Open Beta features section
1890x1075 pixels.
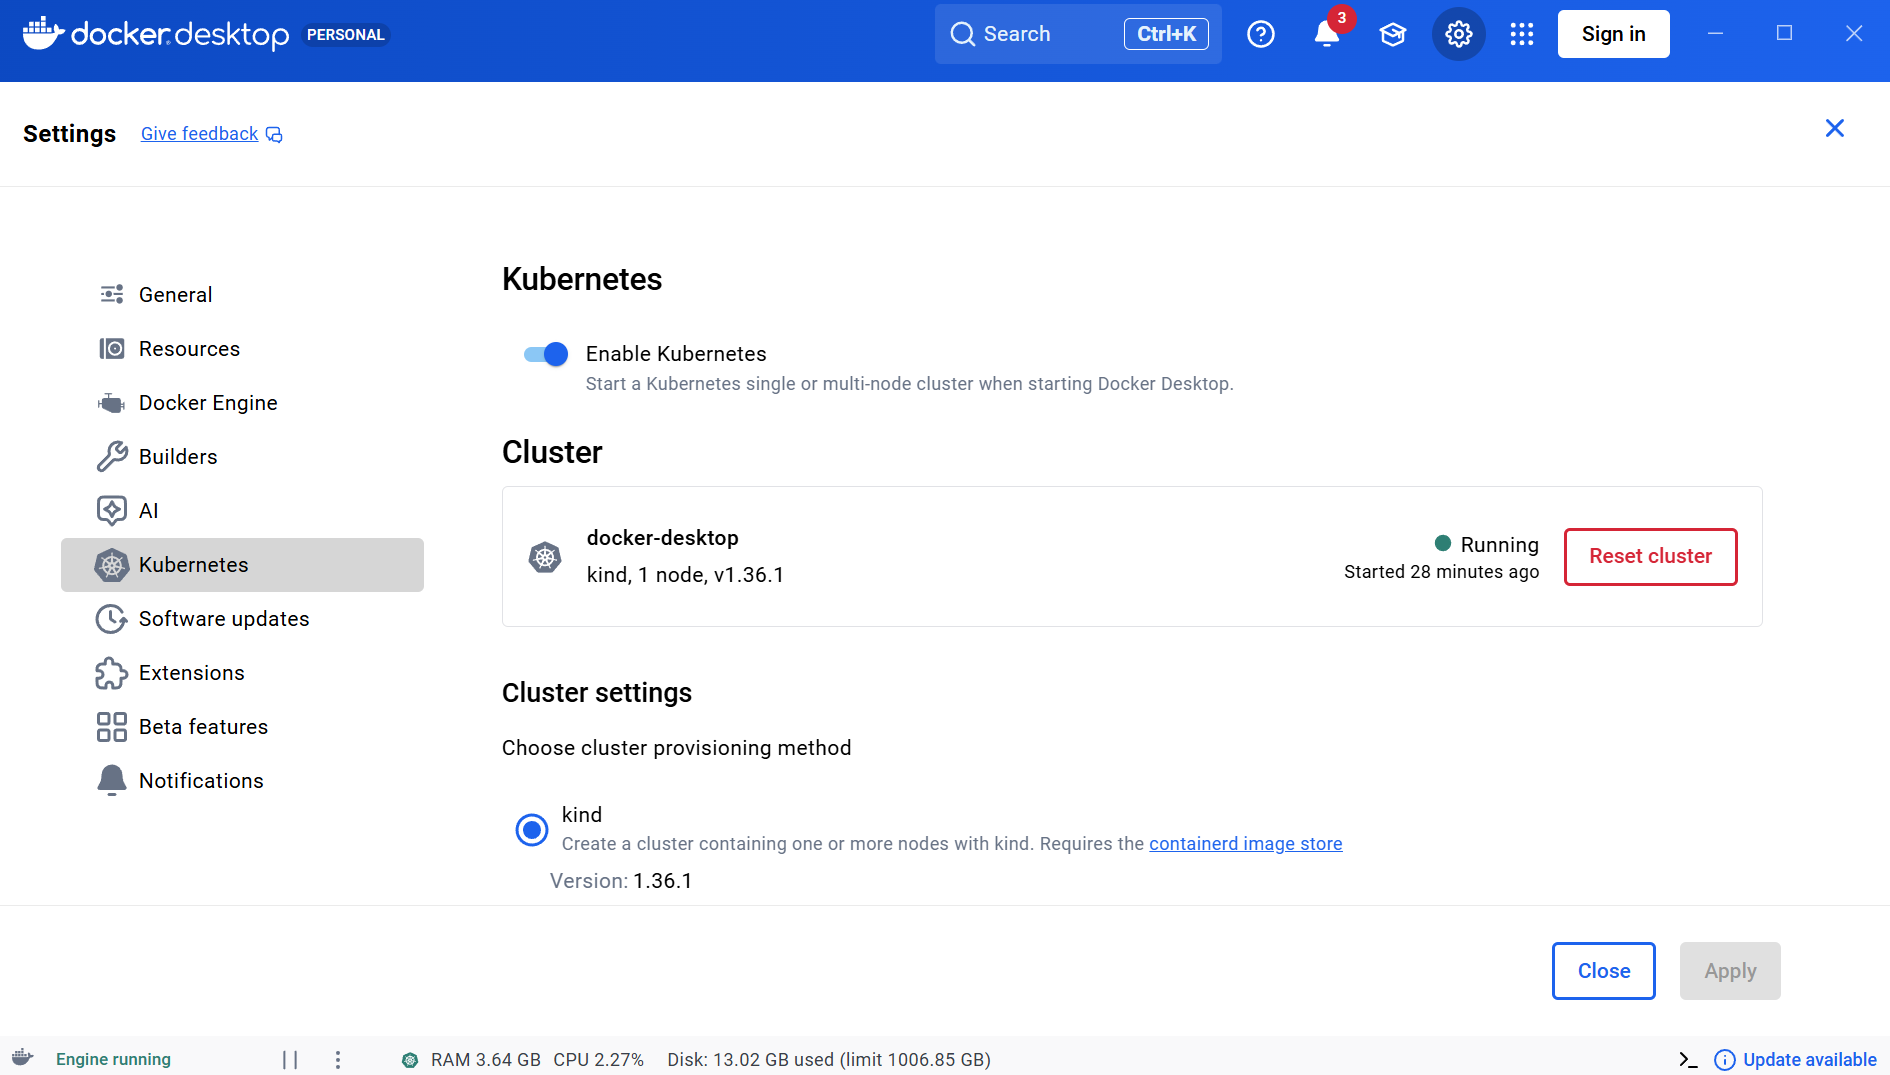[242, 727]
